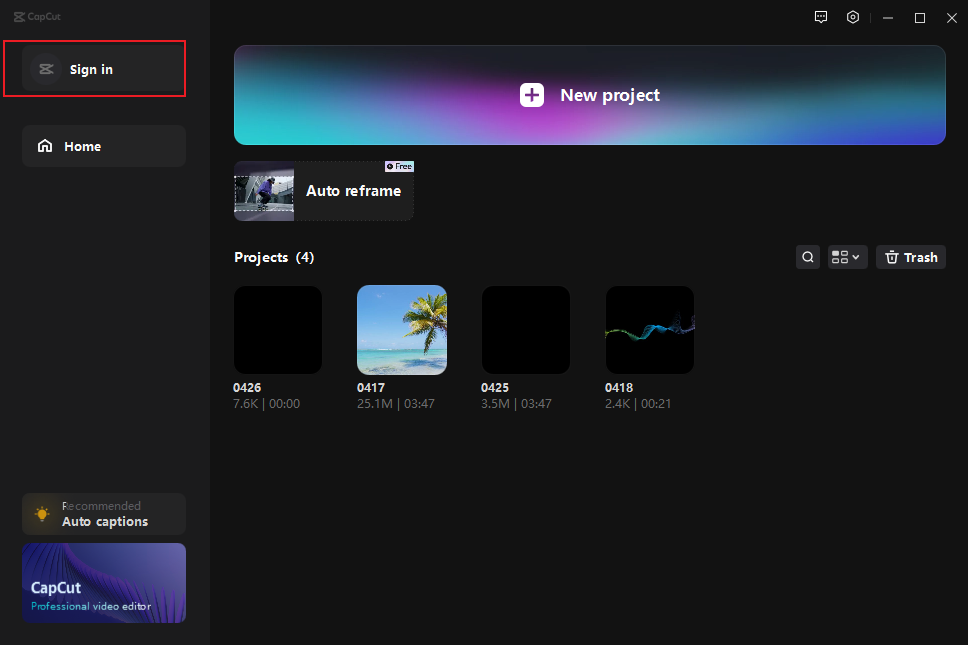The width and height of the screenshot is (968, 645).
Task: Close the CapCut window
Action: pos(951,18)
